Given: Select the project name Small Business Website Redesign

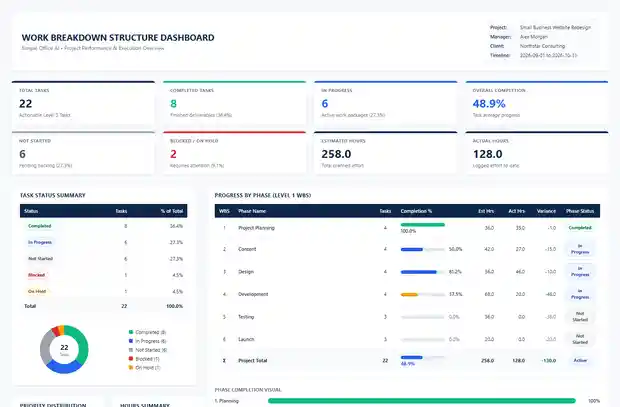Looking at the screenshot, I should [x=555, y=27].
